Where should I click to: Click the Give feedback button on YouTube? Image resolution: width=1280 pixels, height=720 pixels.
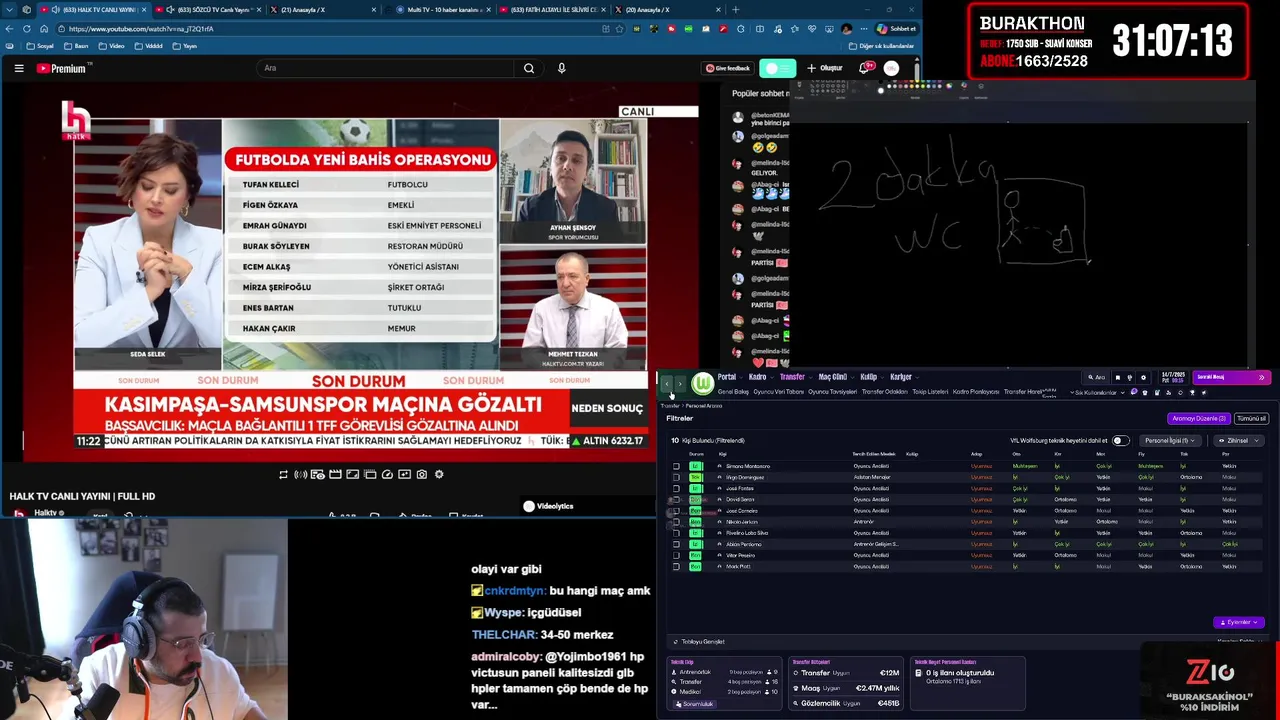[727, 68]
